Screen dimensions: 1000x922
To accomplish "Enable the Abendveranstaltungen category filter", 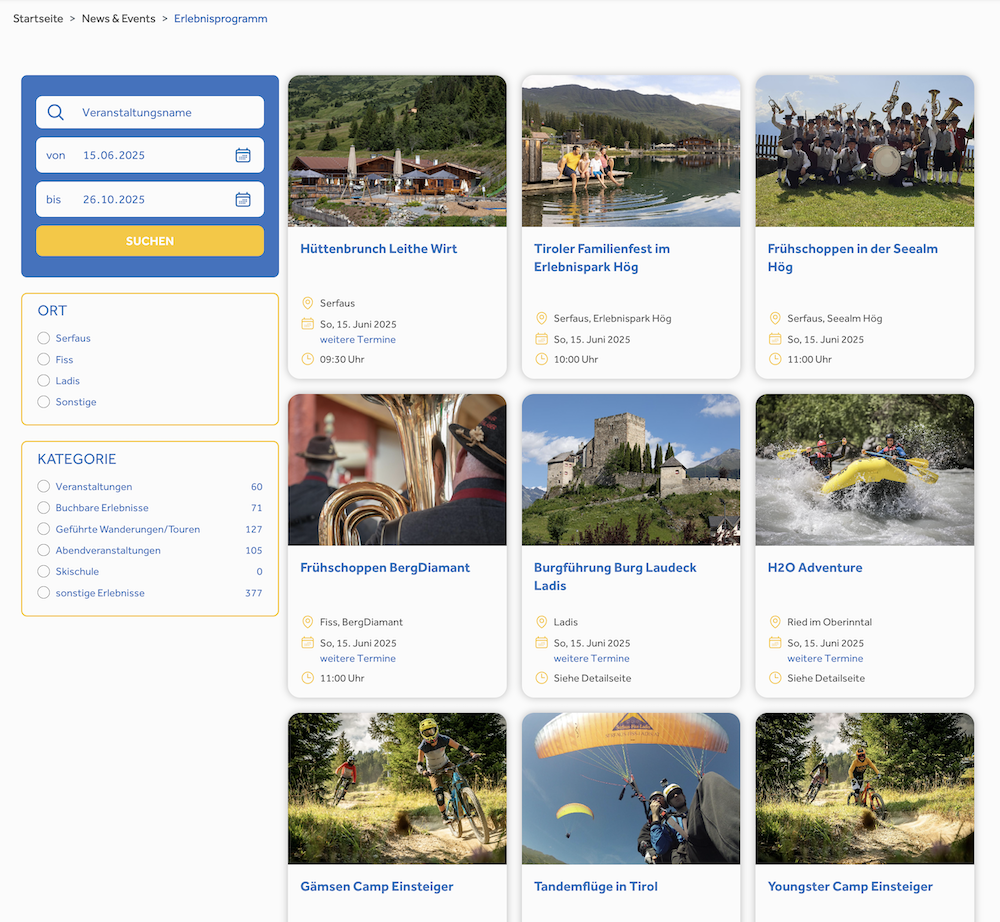I will 44,550.
